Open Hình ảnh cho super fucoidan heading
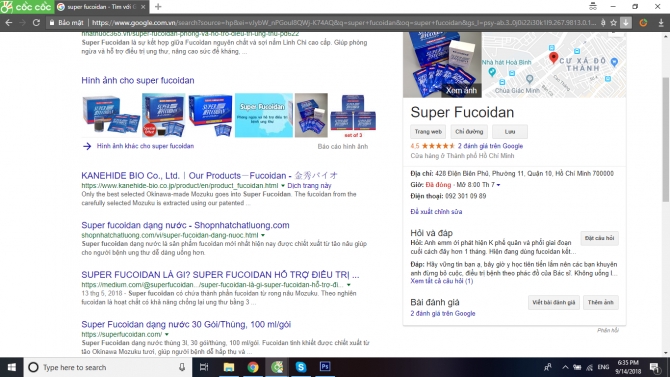The height and width of the screenshot is (377, 670). [138, 80]
